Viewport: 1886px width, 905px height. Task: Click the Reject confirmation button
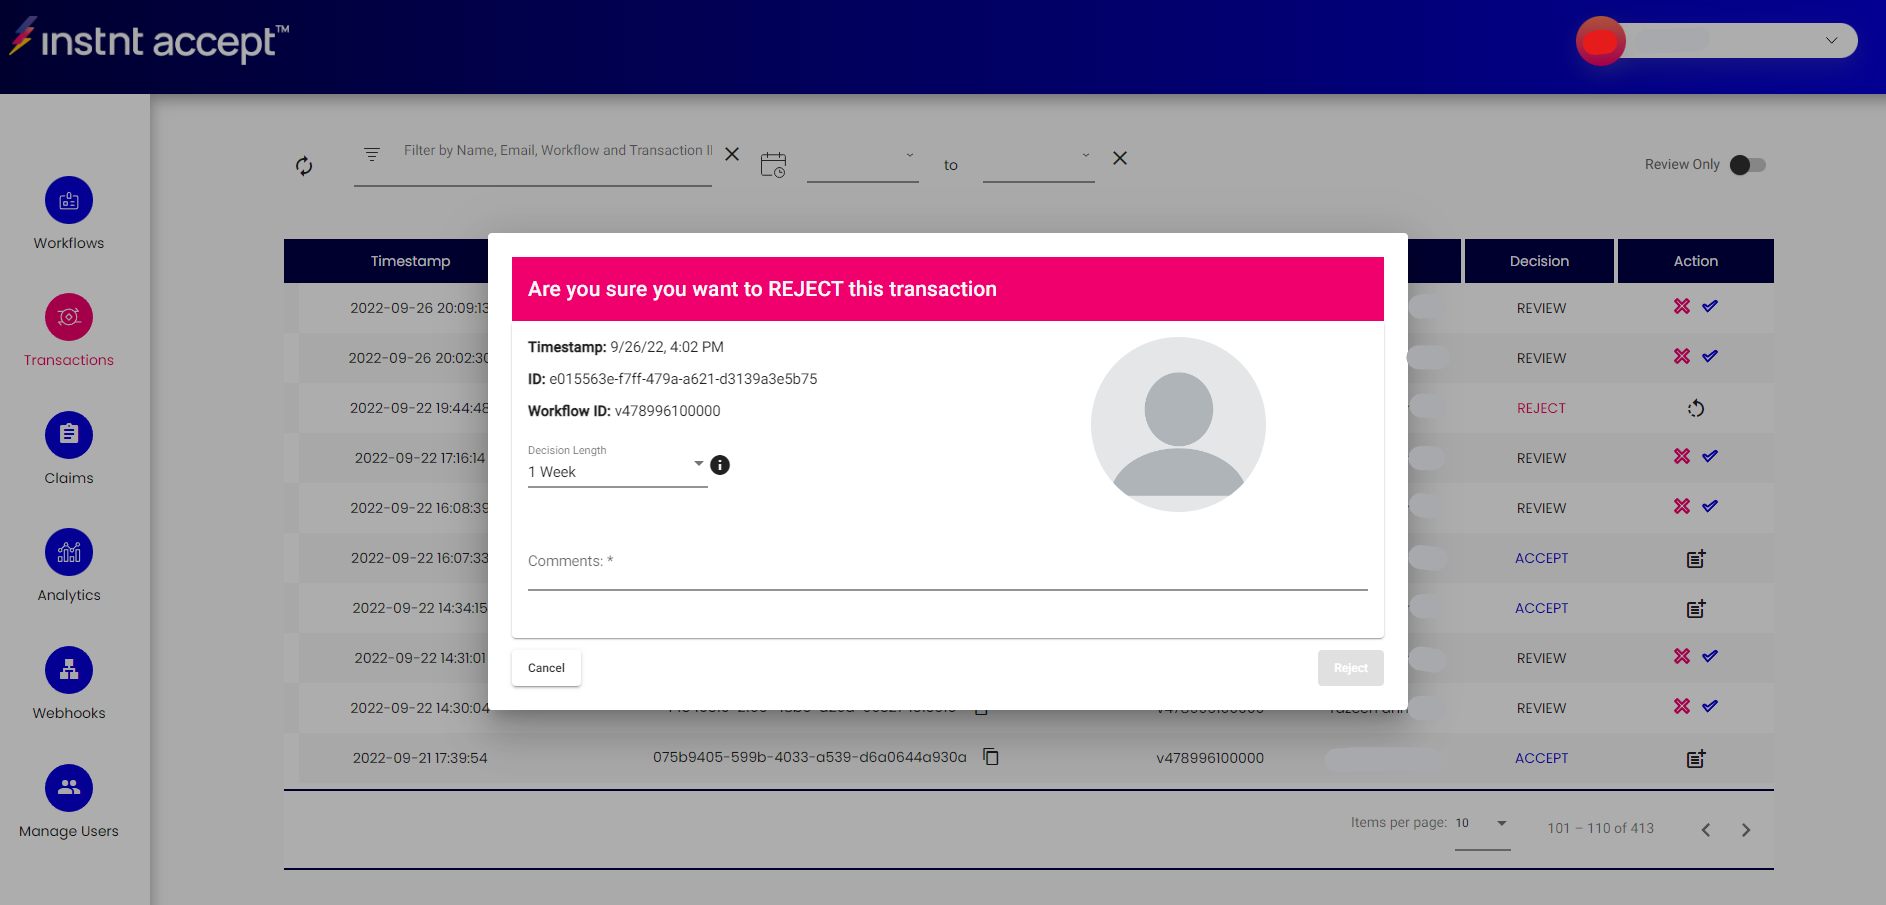[x=1350, y=668]
